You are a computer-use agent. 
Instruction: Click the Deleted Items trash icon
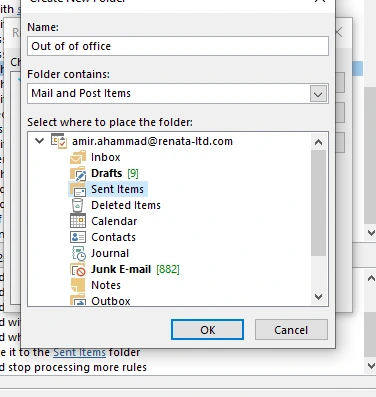(77, 205)
